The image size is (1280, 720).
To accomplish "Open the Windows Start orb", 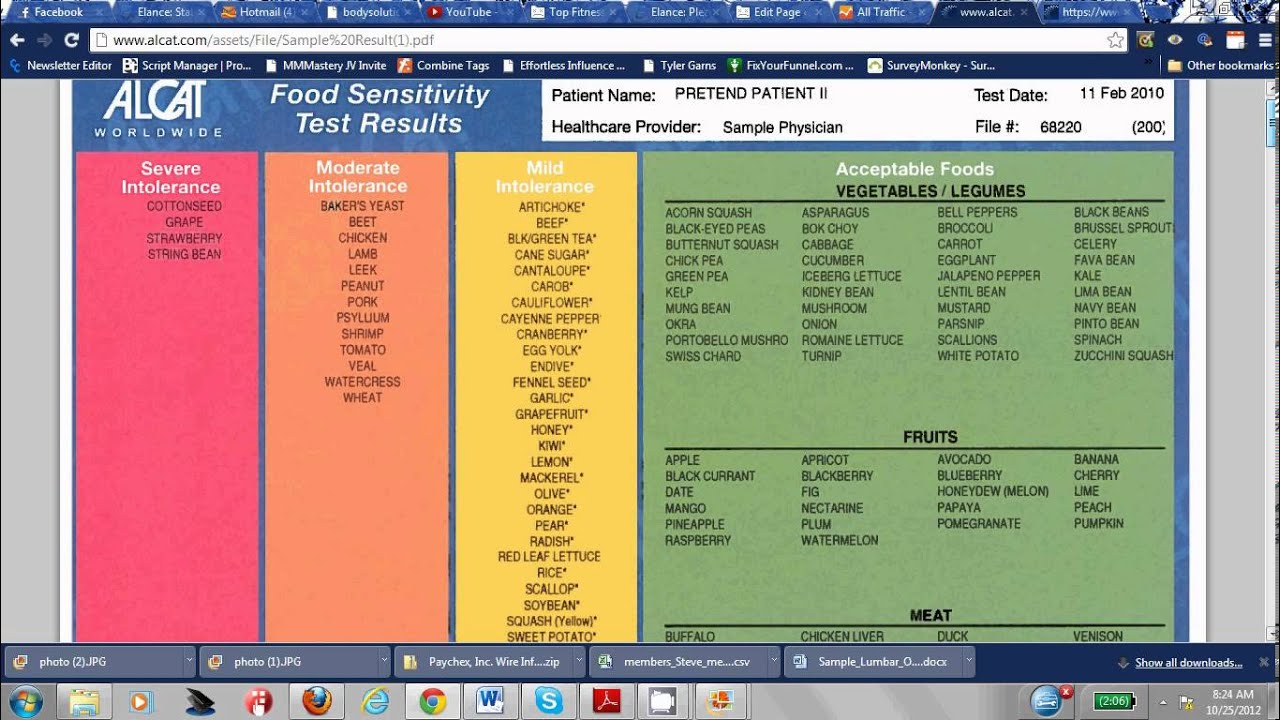I will 24,701.
